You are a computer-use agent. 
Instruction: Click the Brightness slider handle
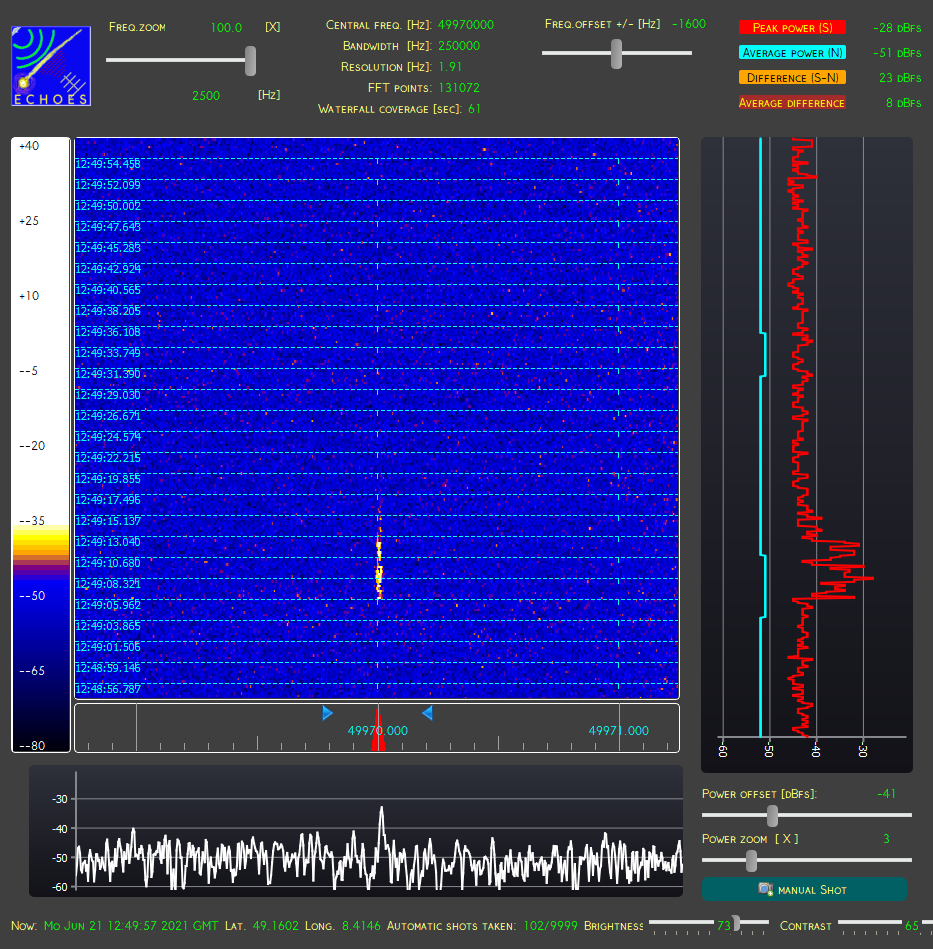click(x=736, y=924)
